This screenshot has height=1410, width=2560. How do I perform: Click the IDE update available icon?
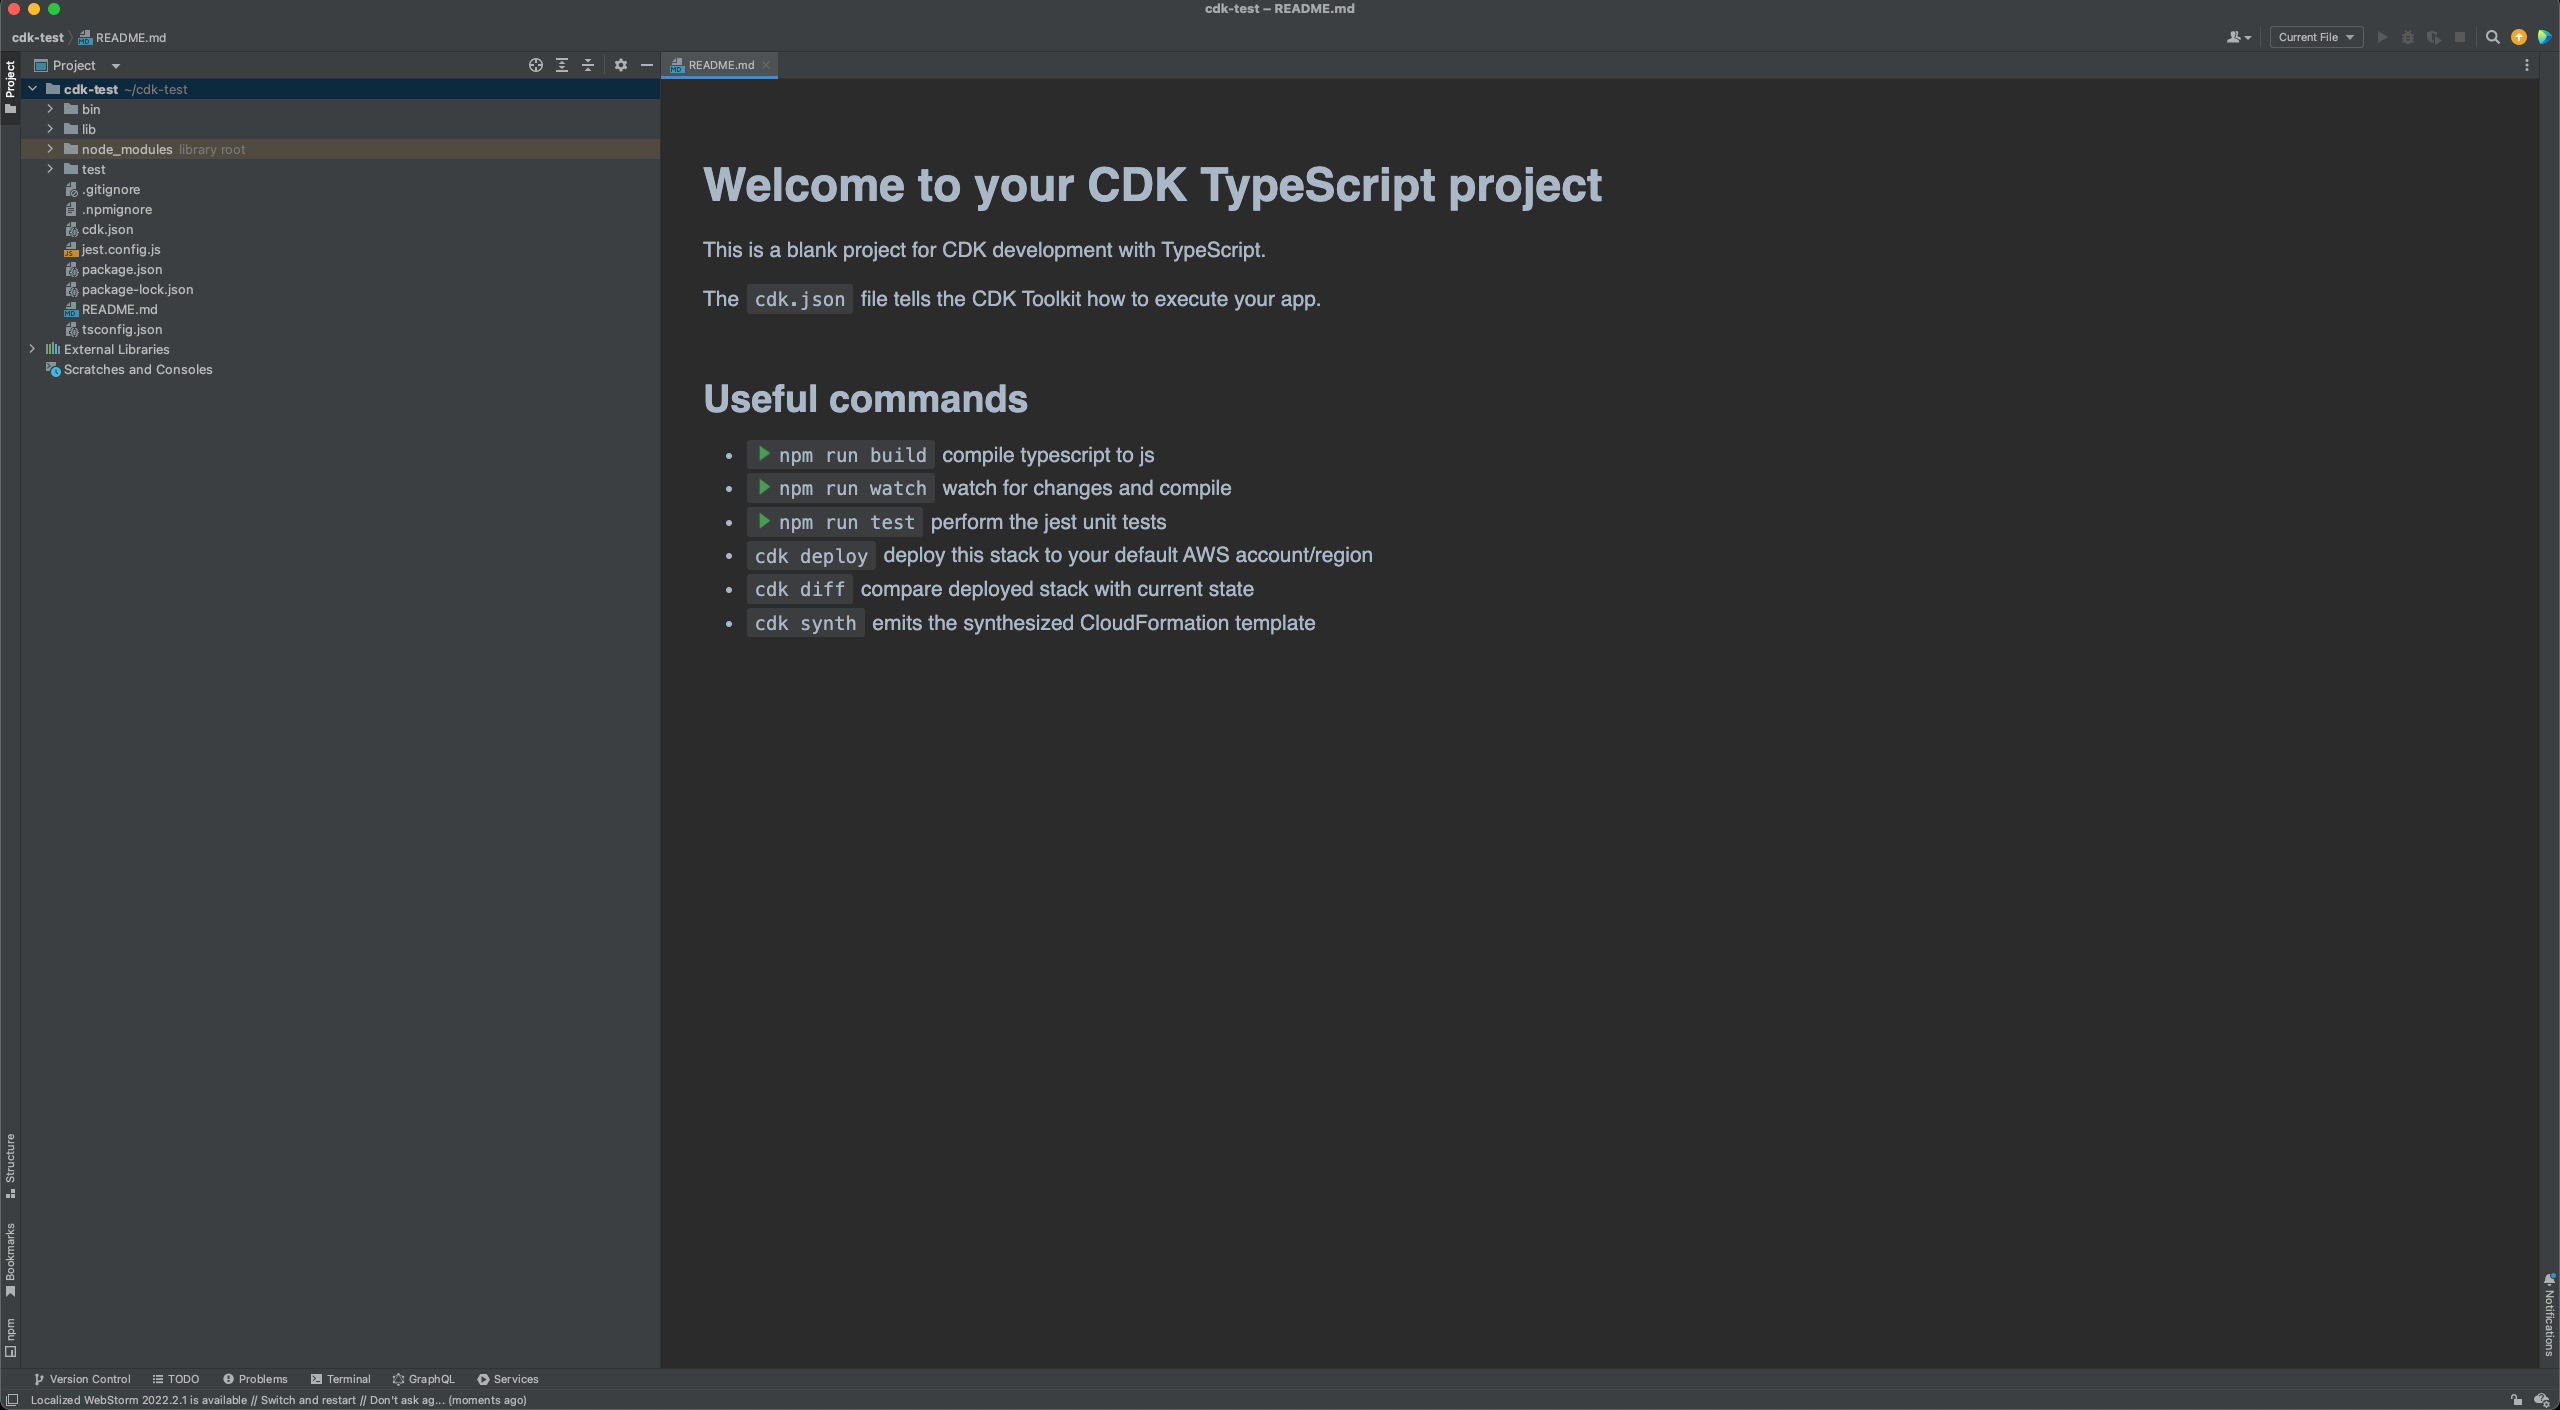click(x=2519, y=37)
